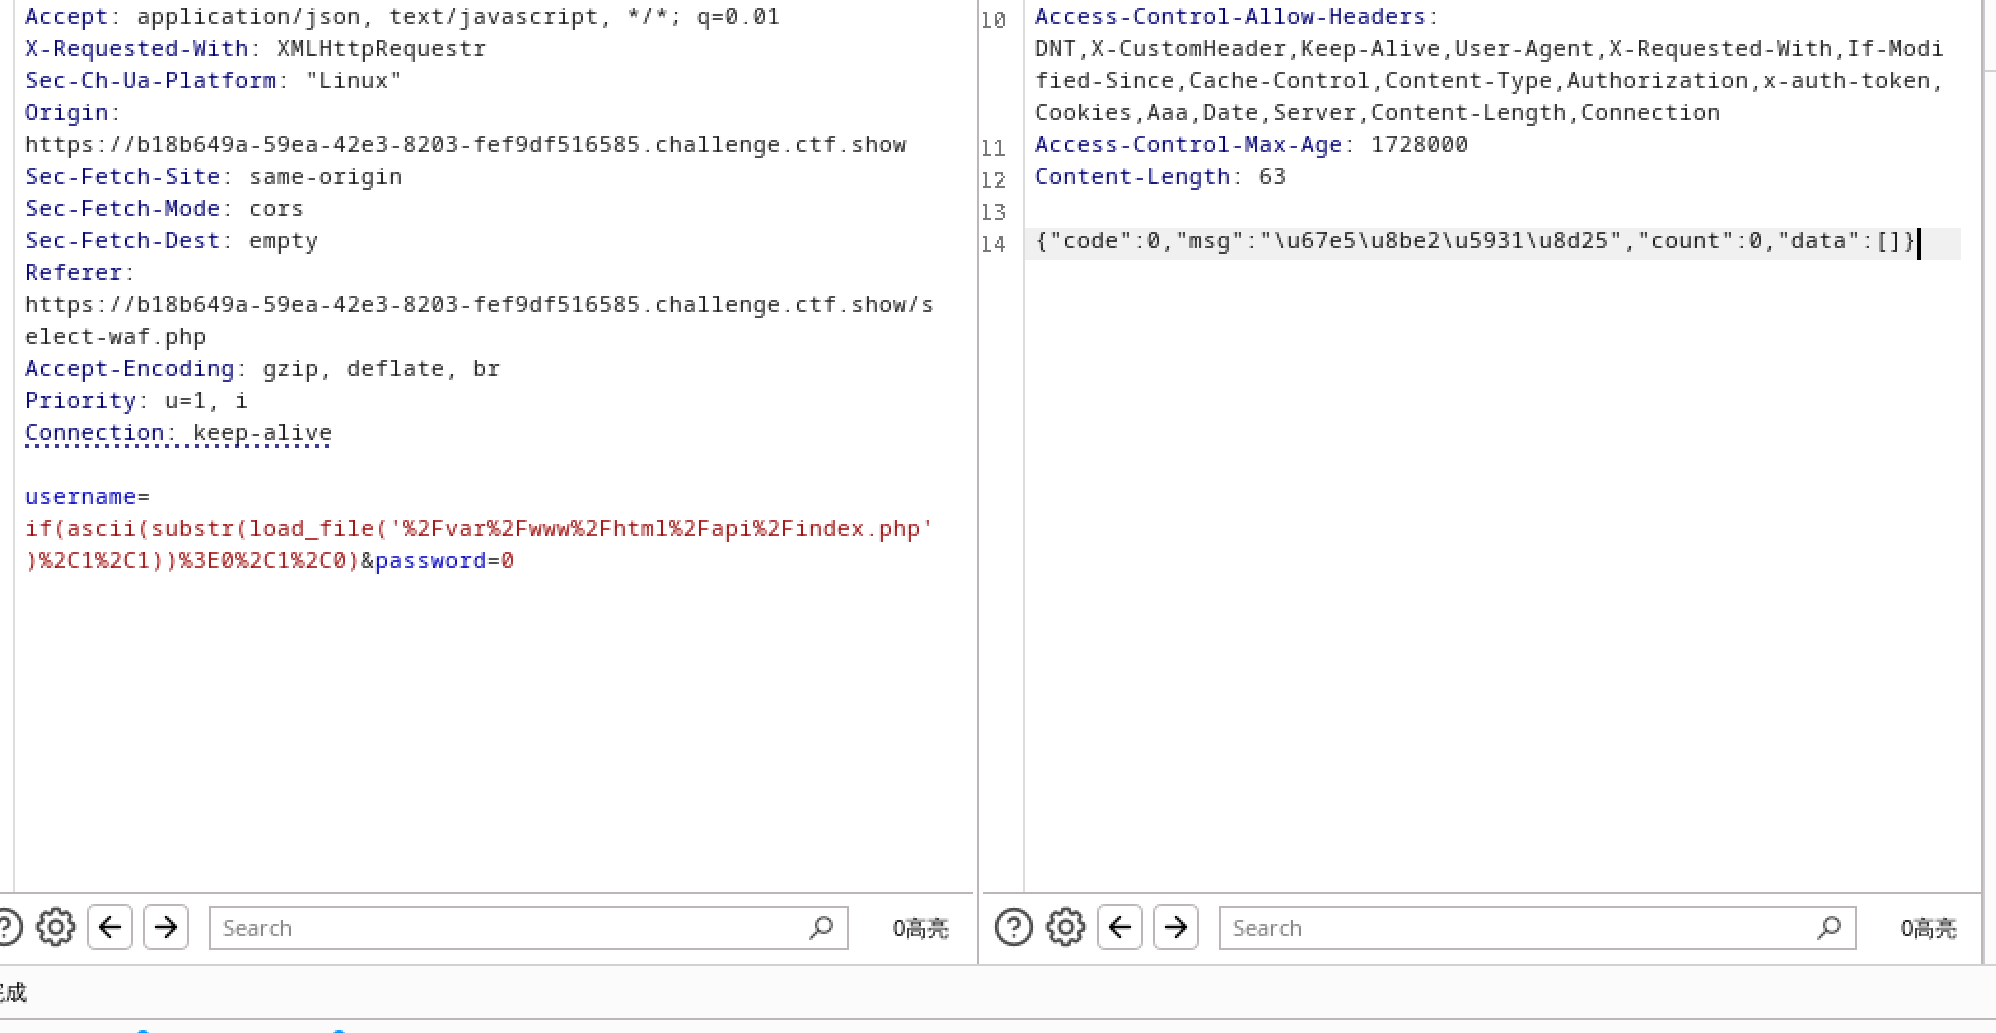The height and width of the screenshot is (1033, 1996).
Task: Click request search magnifier icon
Action: point(821,928)
